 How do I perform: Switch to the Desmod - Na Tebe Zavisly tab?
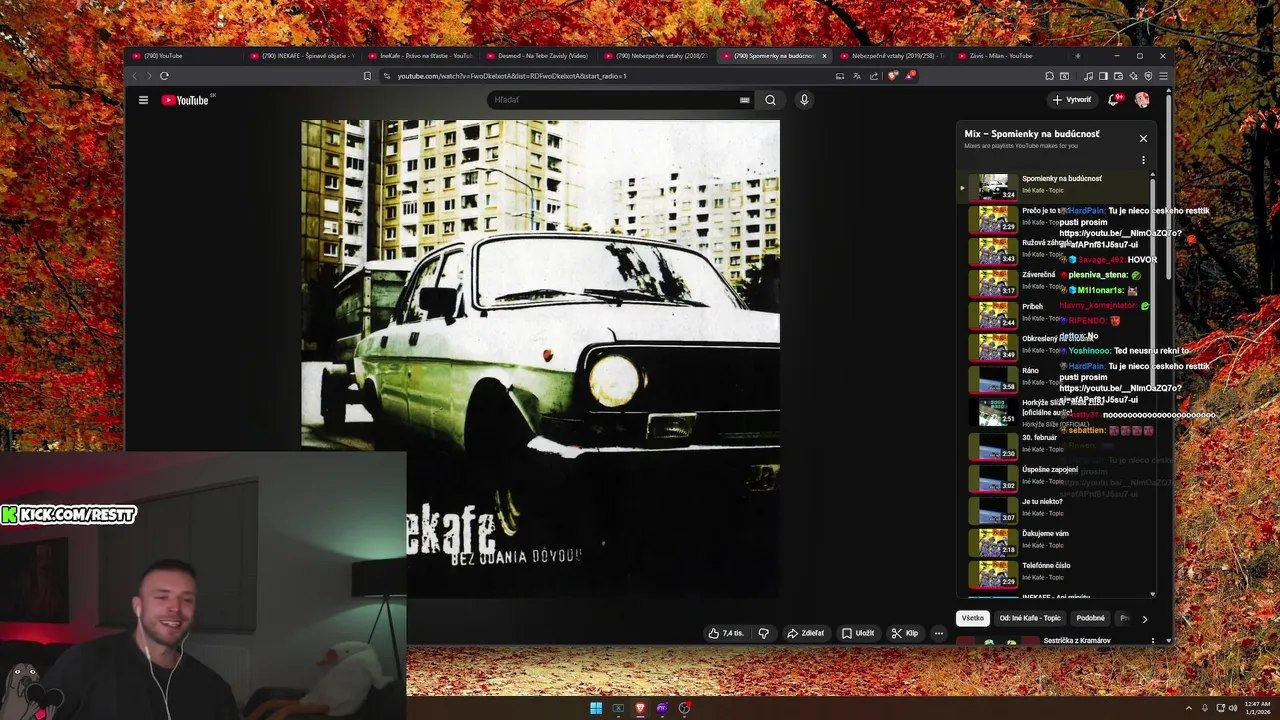pos(538,56)
